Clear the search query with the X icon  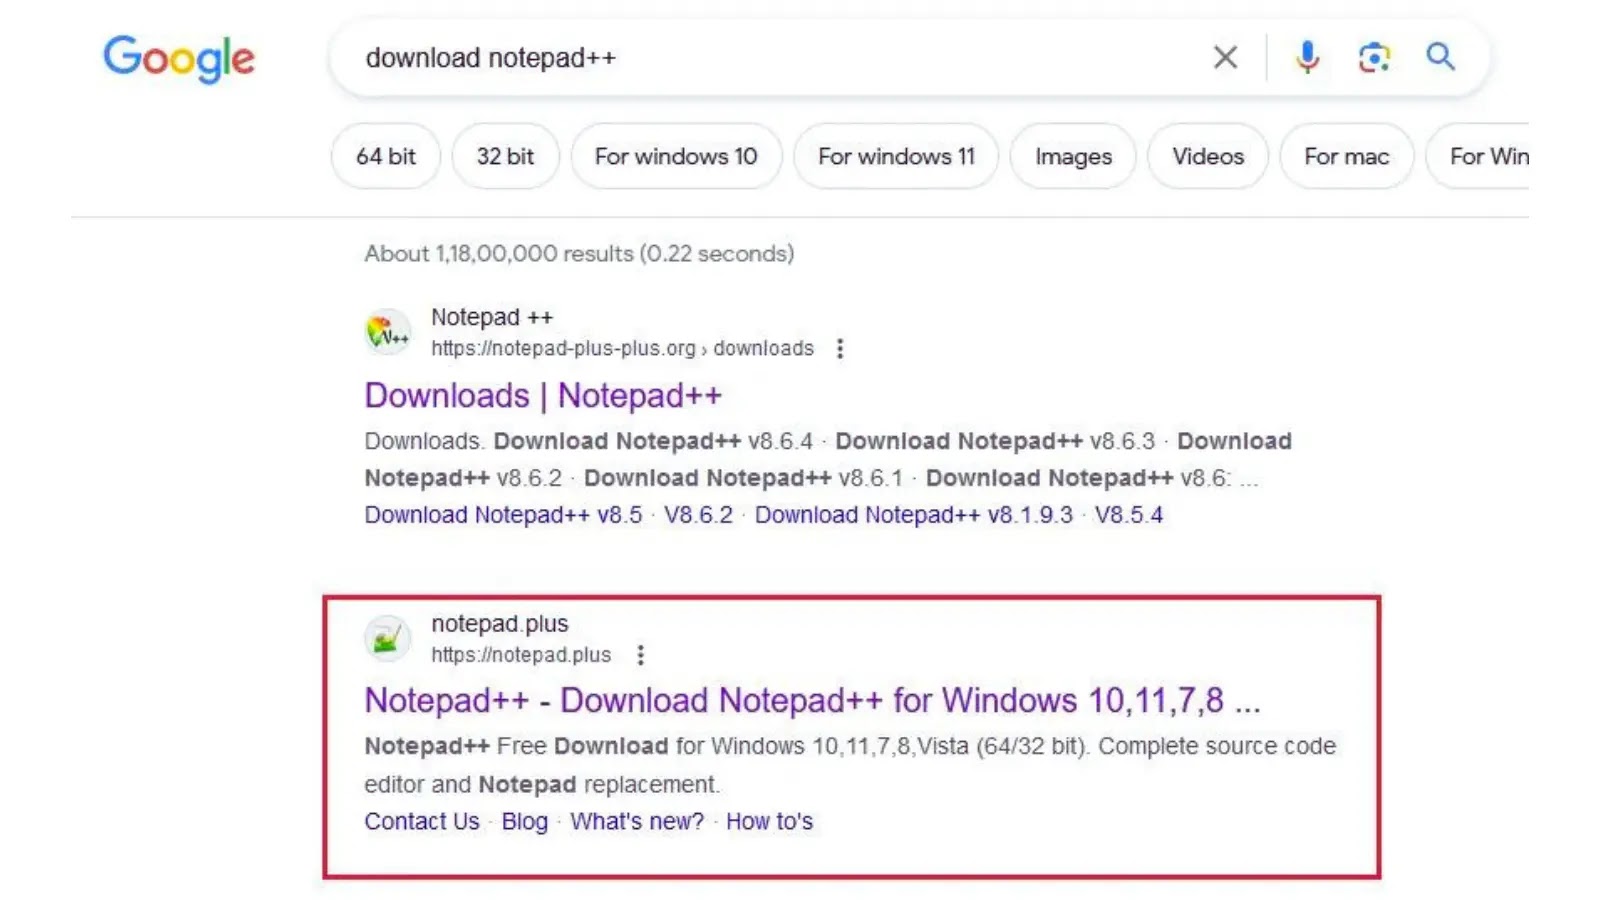(1225, 57)
